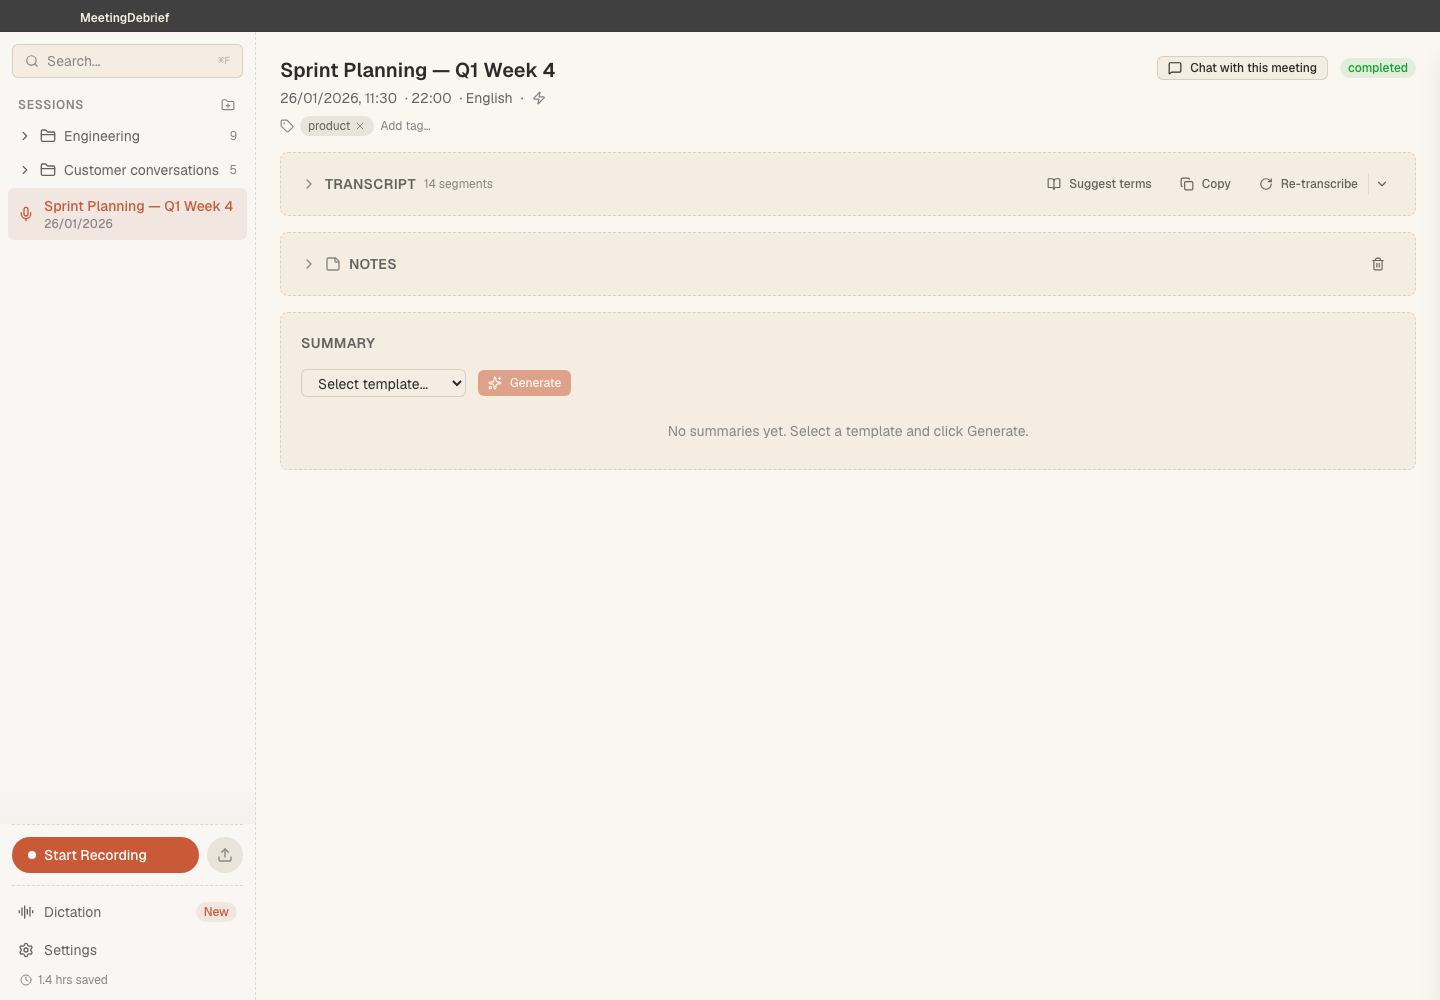This screenshot has height=1000, width=1440.
Task: Click Re-transcribe button
Action: [x=1308, y=184]
